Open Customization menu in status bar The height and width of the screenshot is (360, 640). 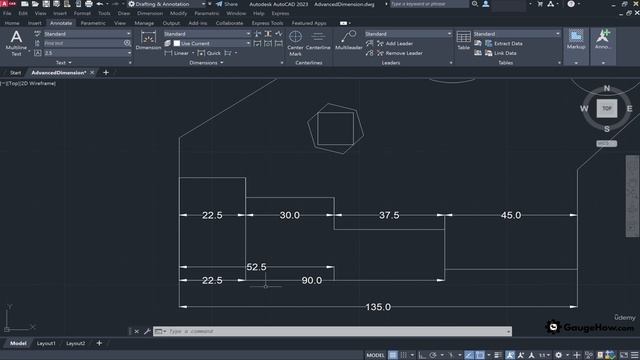pos(635,355)
